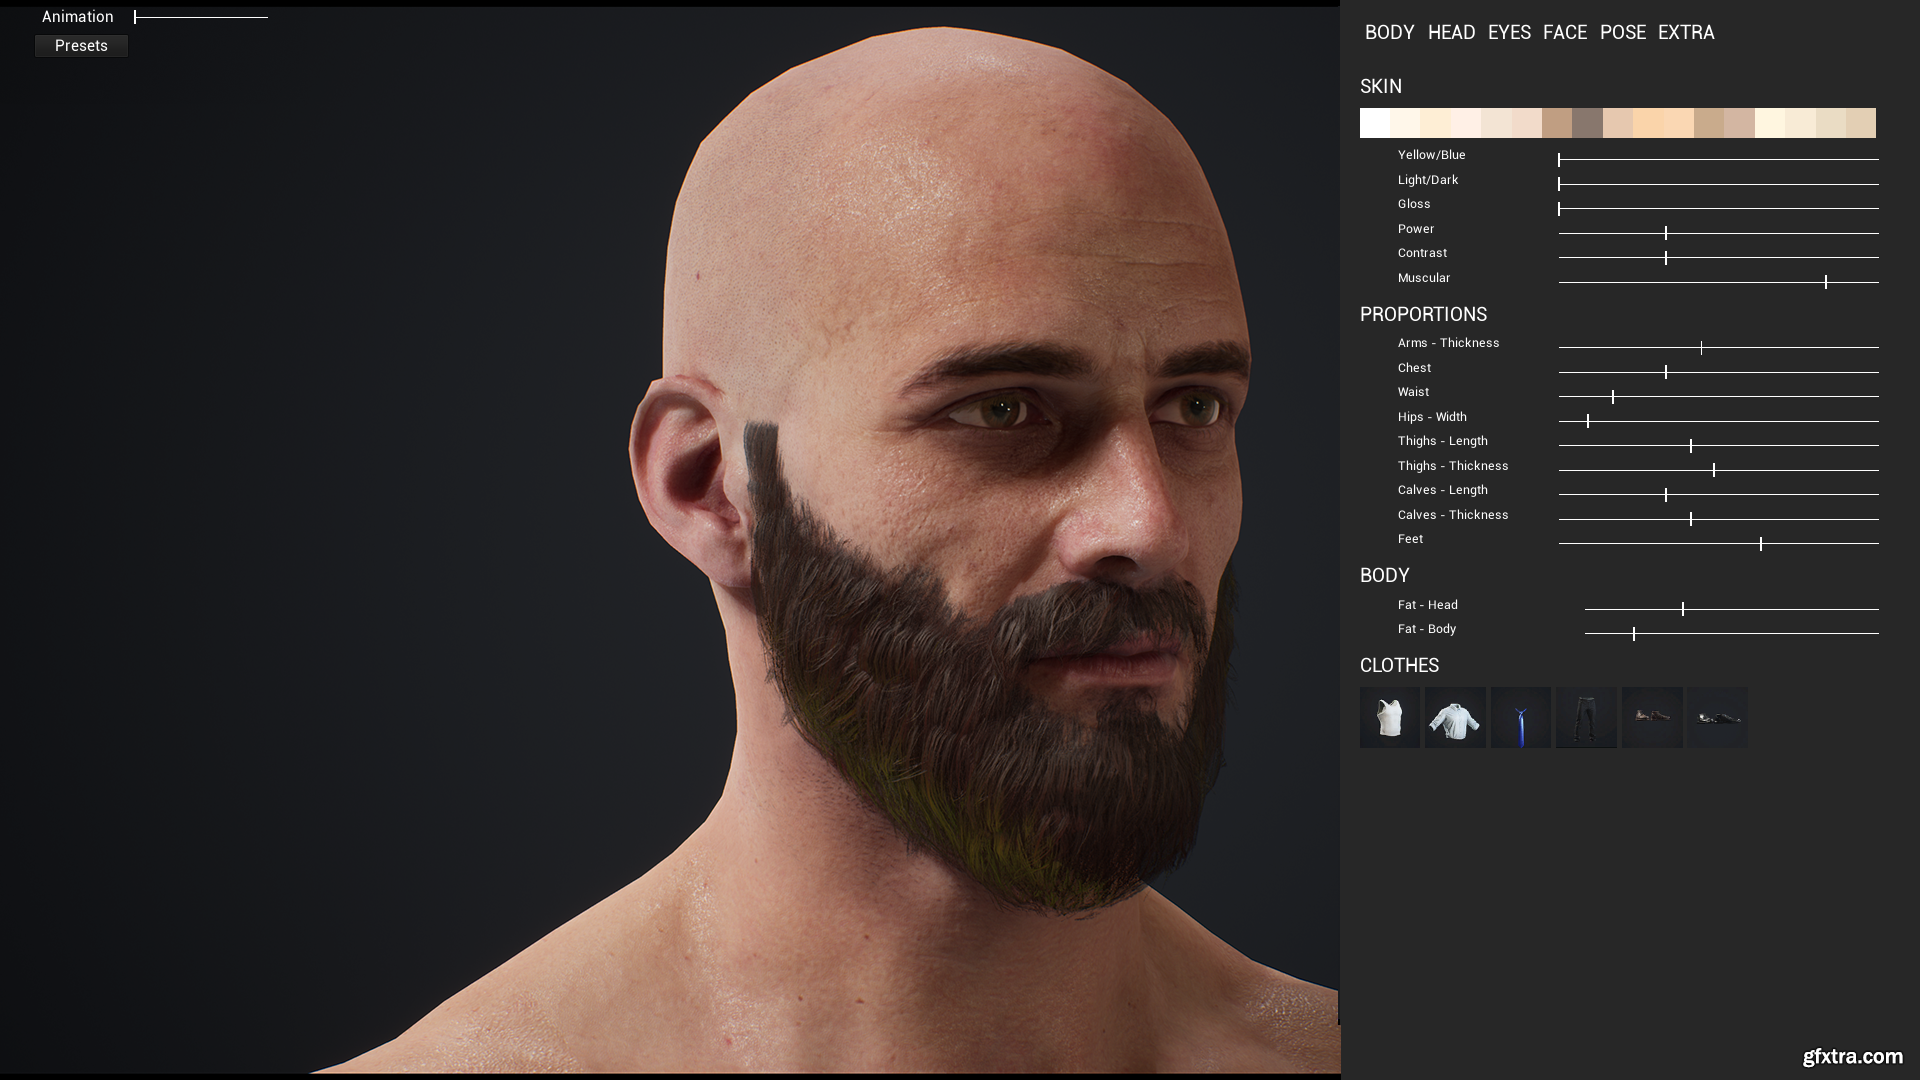Open the FACE tab
Viewport: 1920px width, 1080px height.
[x=1564, y=32]
